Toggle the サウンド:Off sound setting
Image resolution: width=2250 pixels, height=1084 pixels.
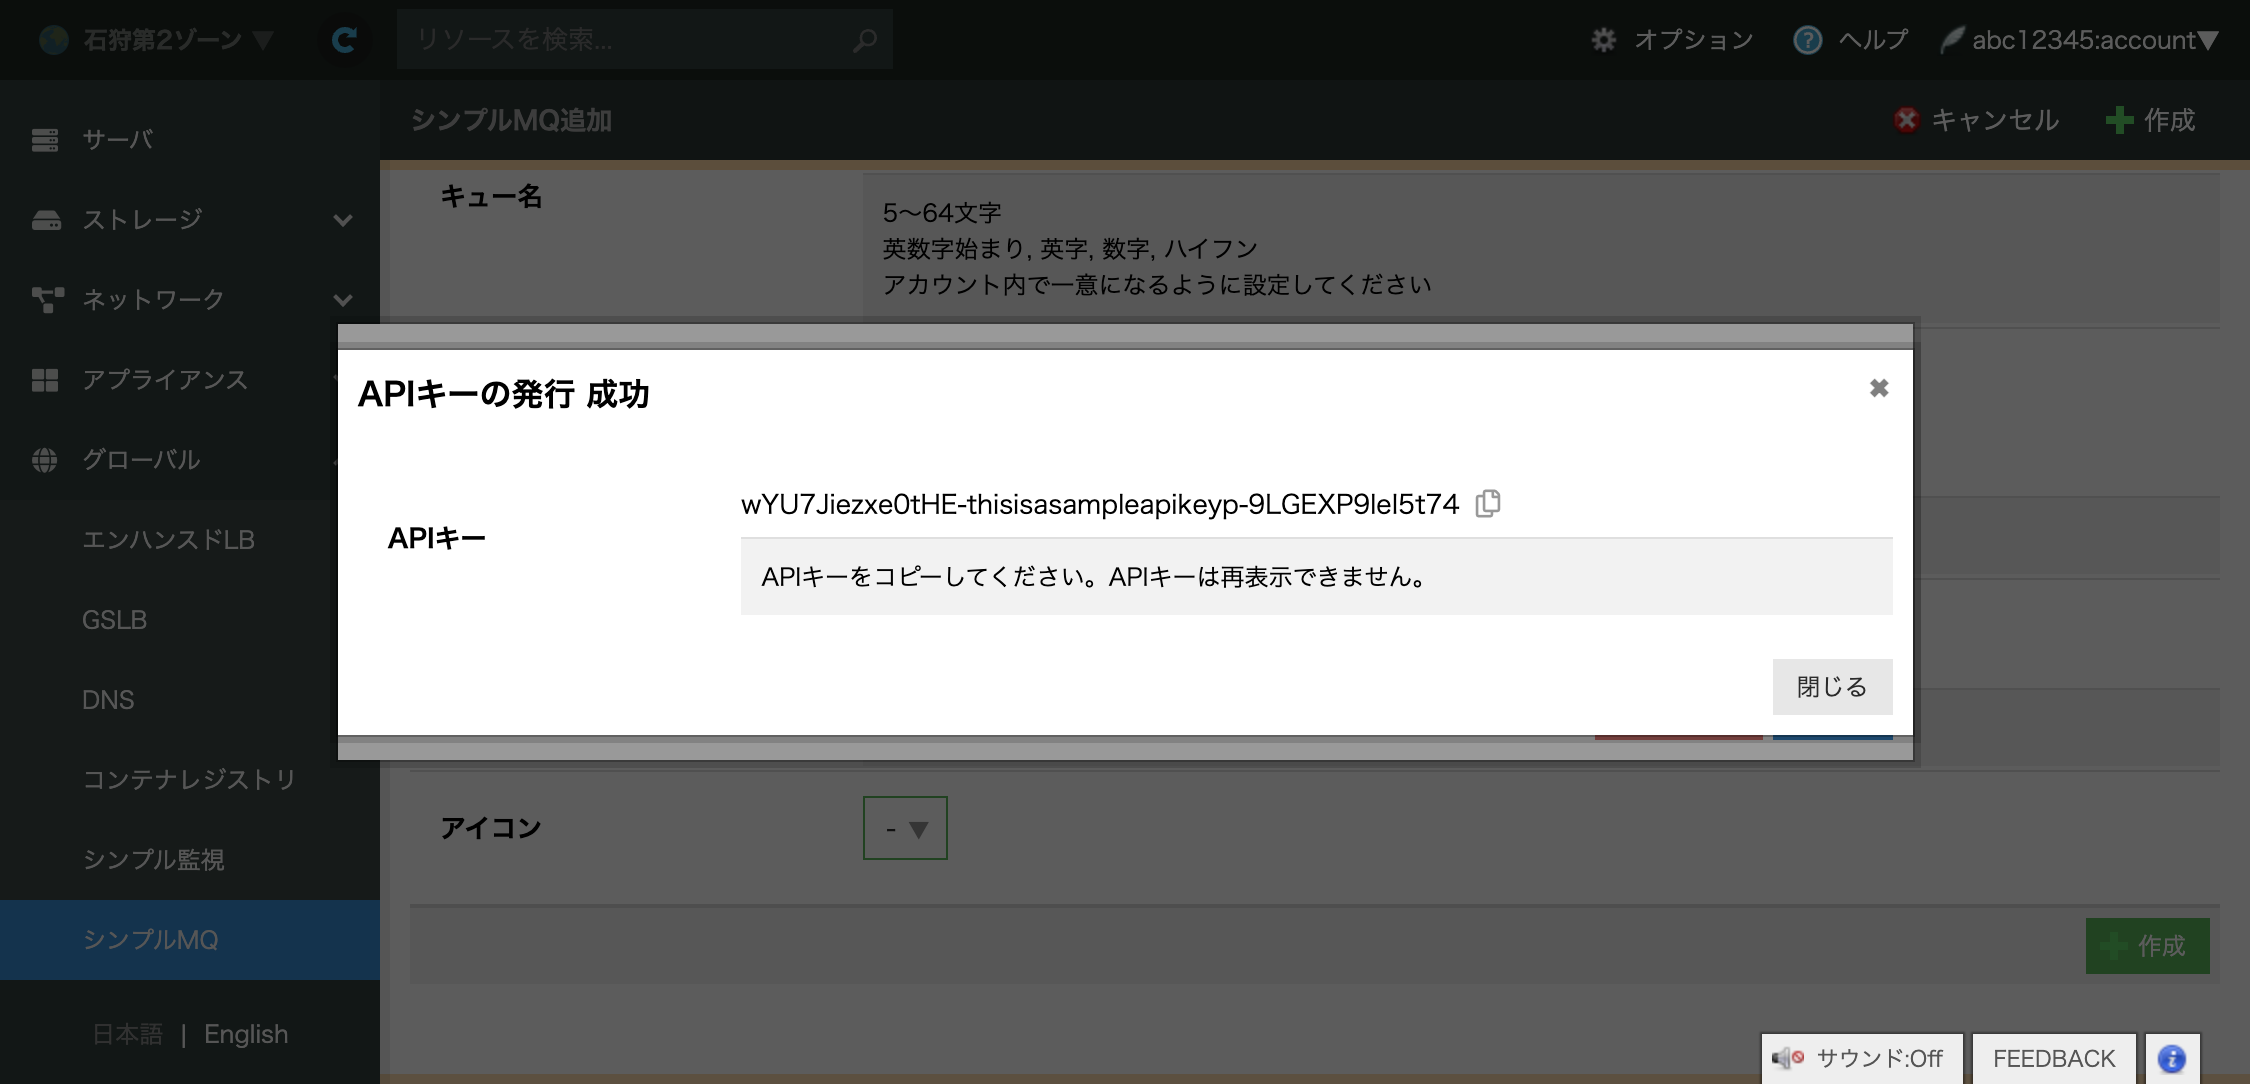coord(1861,1058)
